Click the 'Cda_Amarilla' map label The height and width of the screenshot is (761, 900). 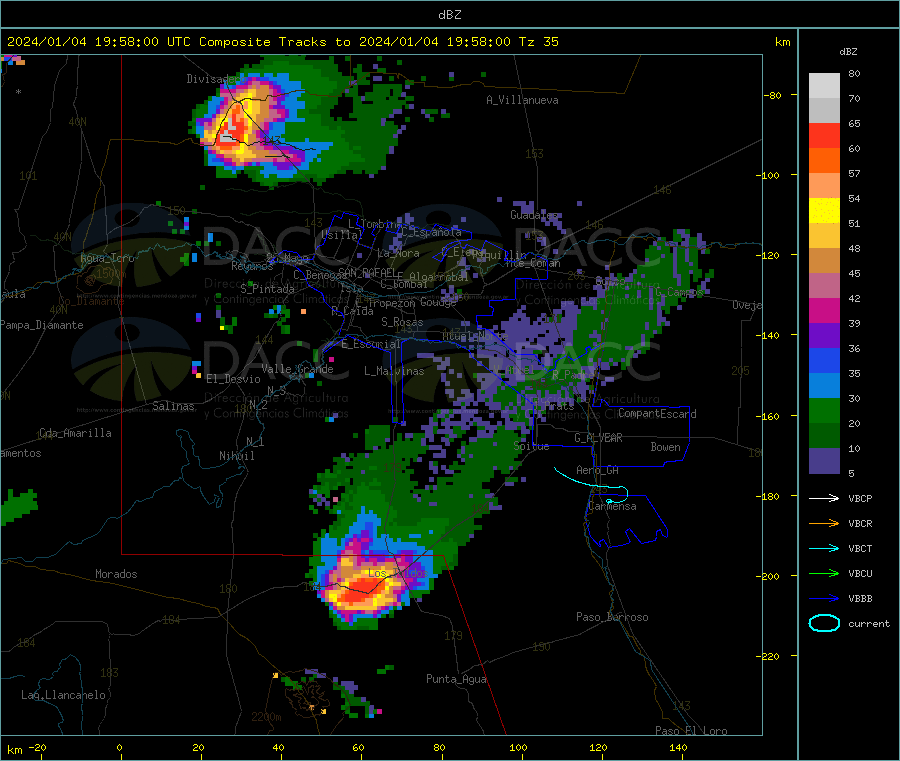(75, 433)
